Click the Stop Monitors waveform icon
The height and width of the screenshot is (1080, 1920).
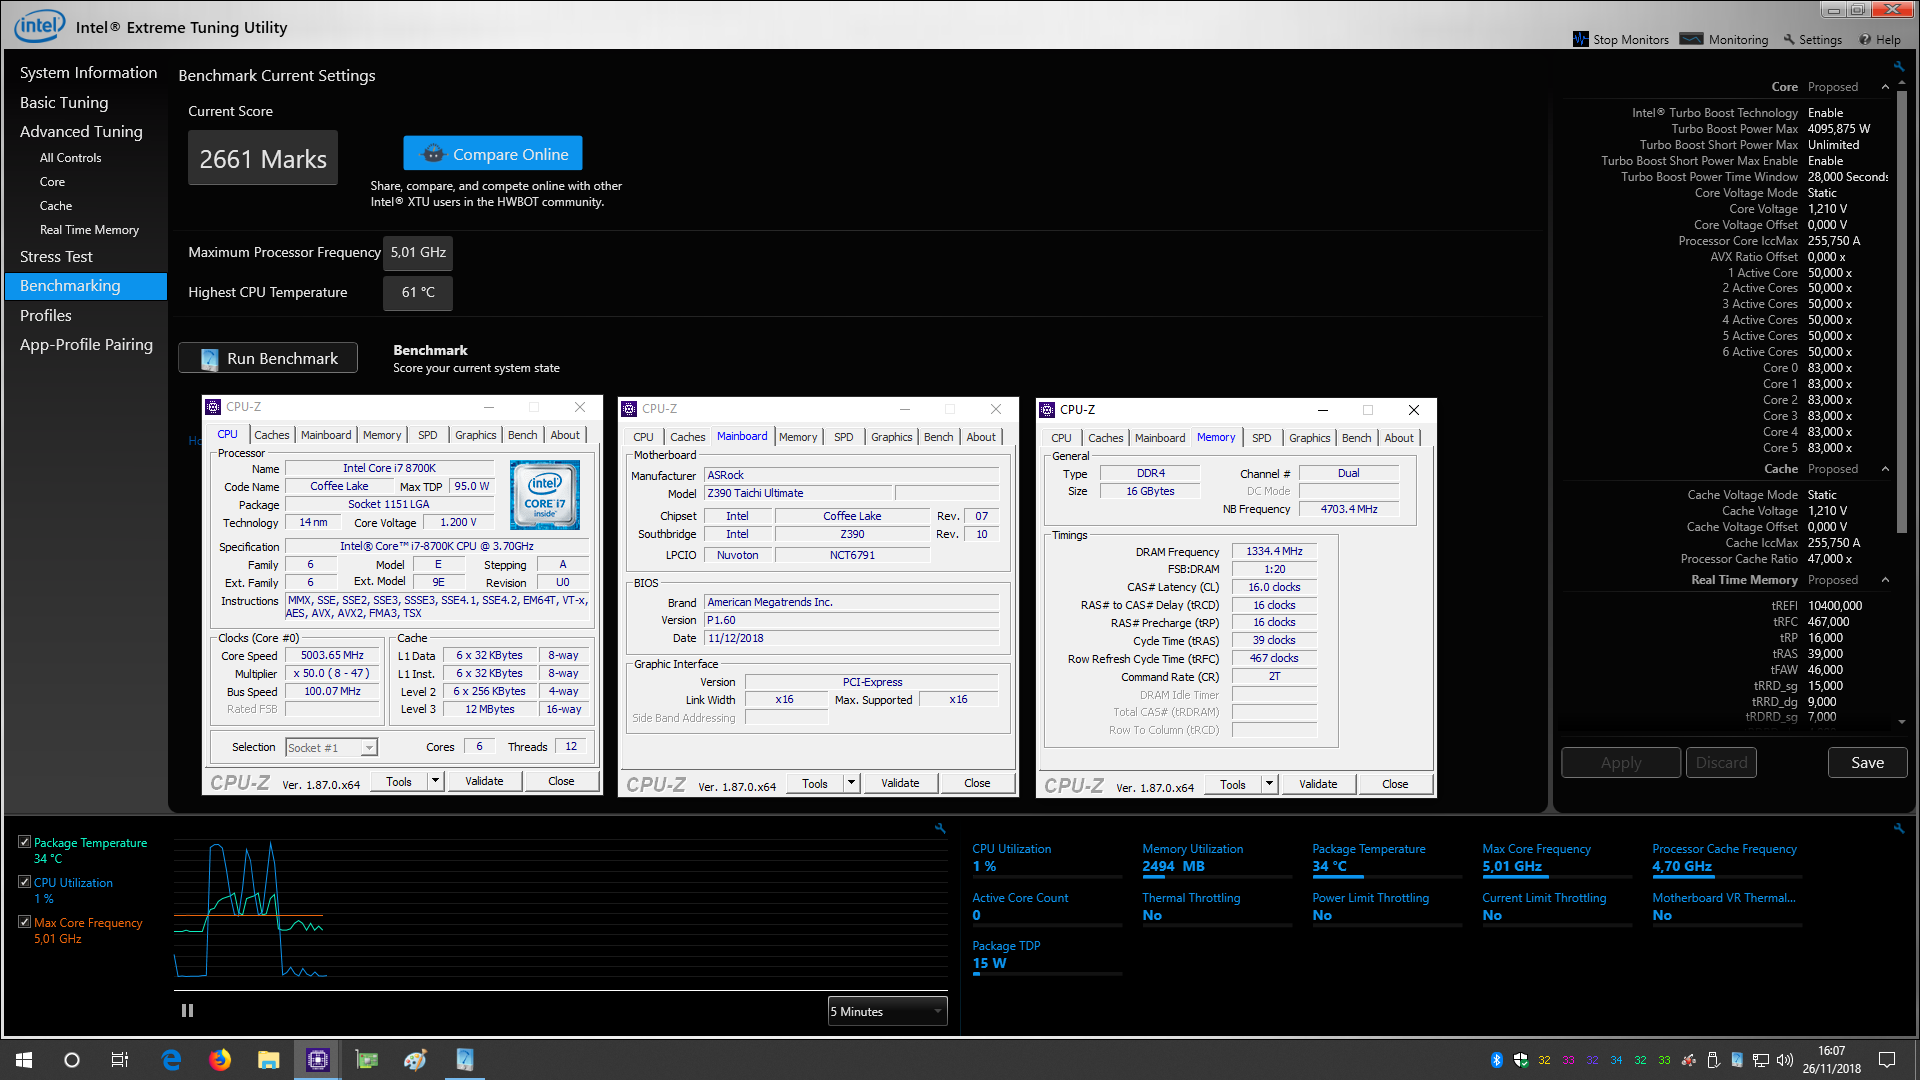pos(1580,39)
